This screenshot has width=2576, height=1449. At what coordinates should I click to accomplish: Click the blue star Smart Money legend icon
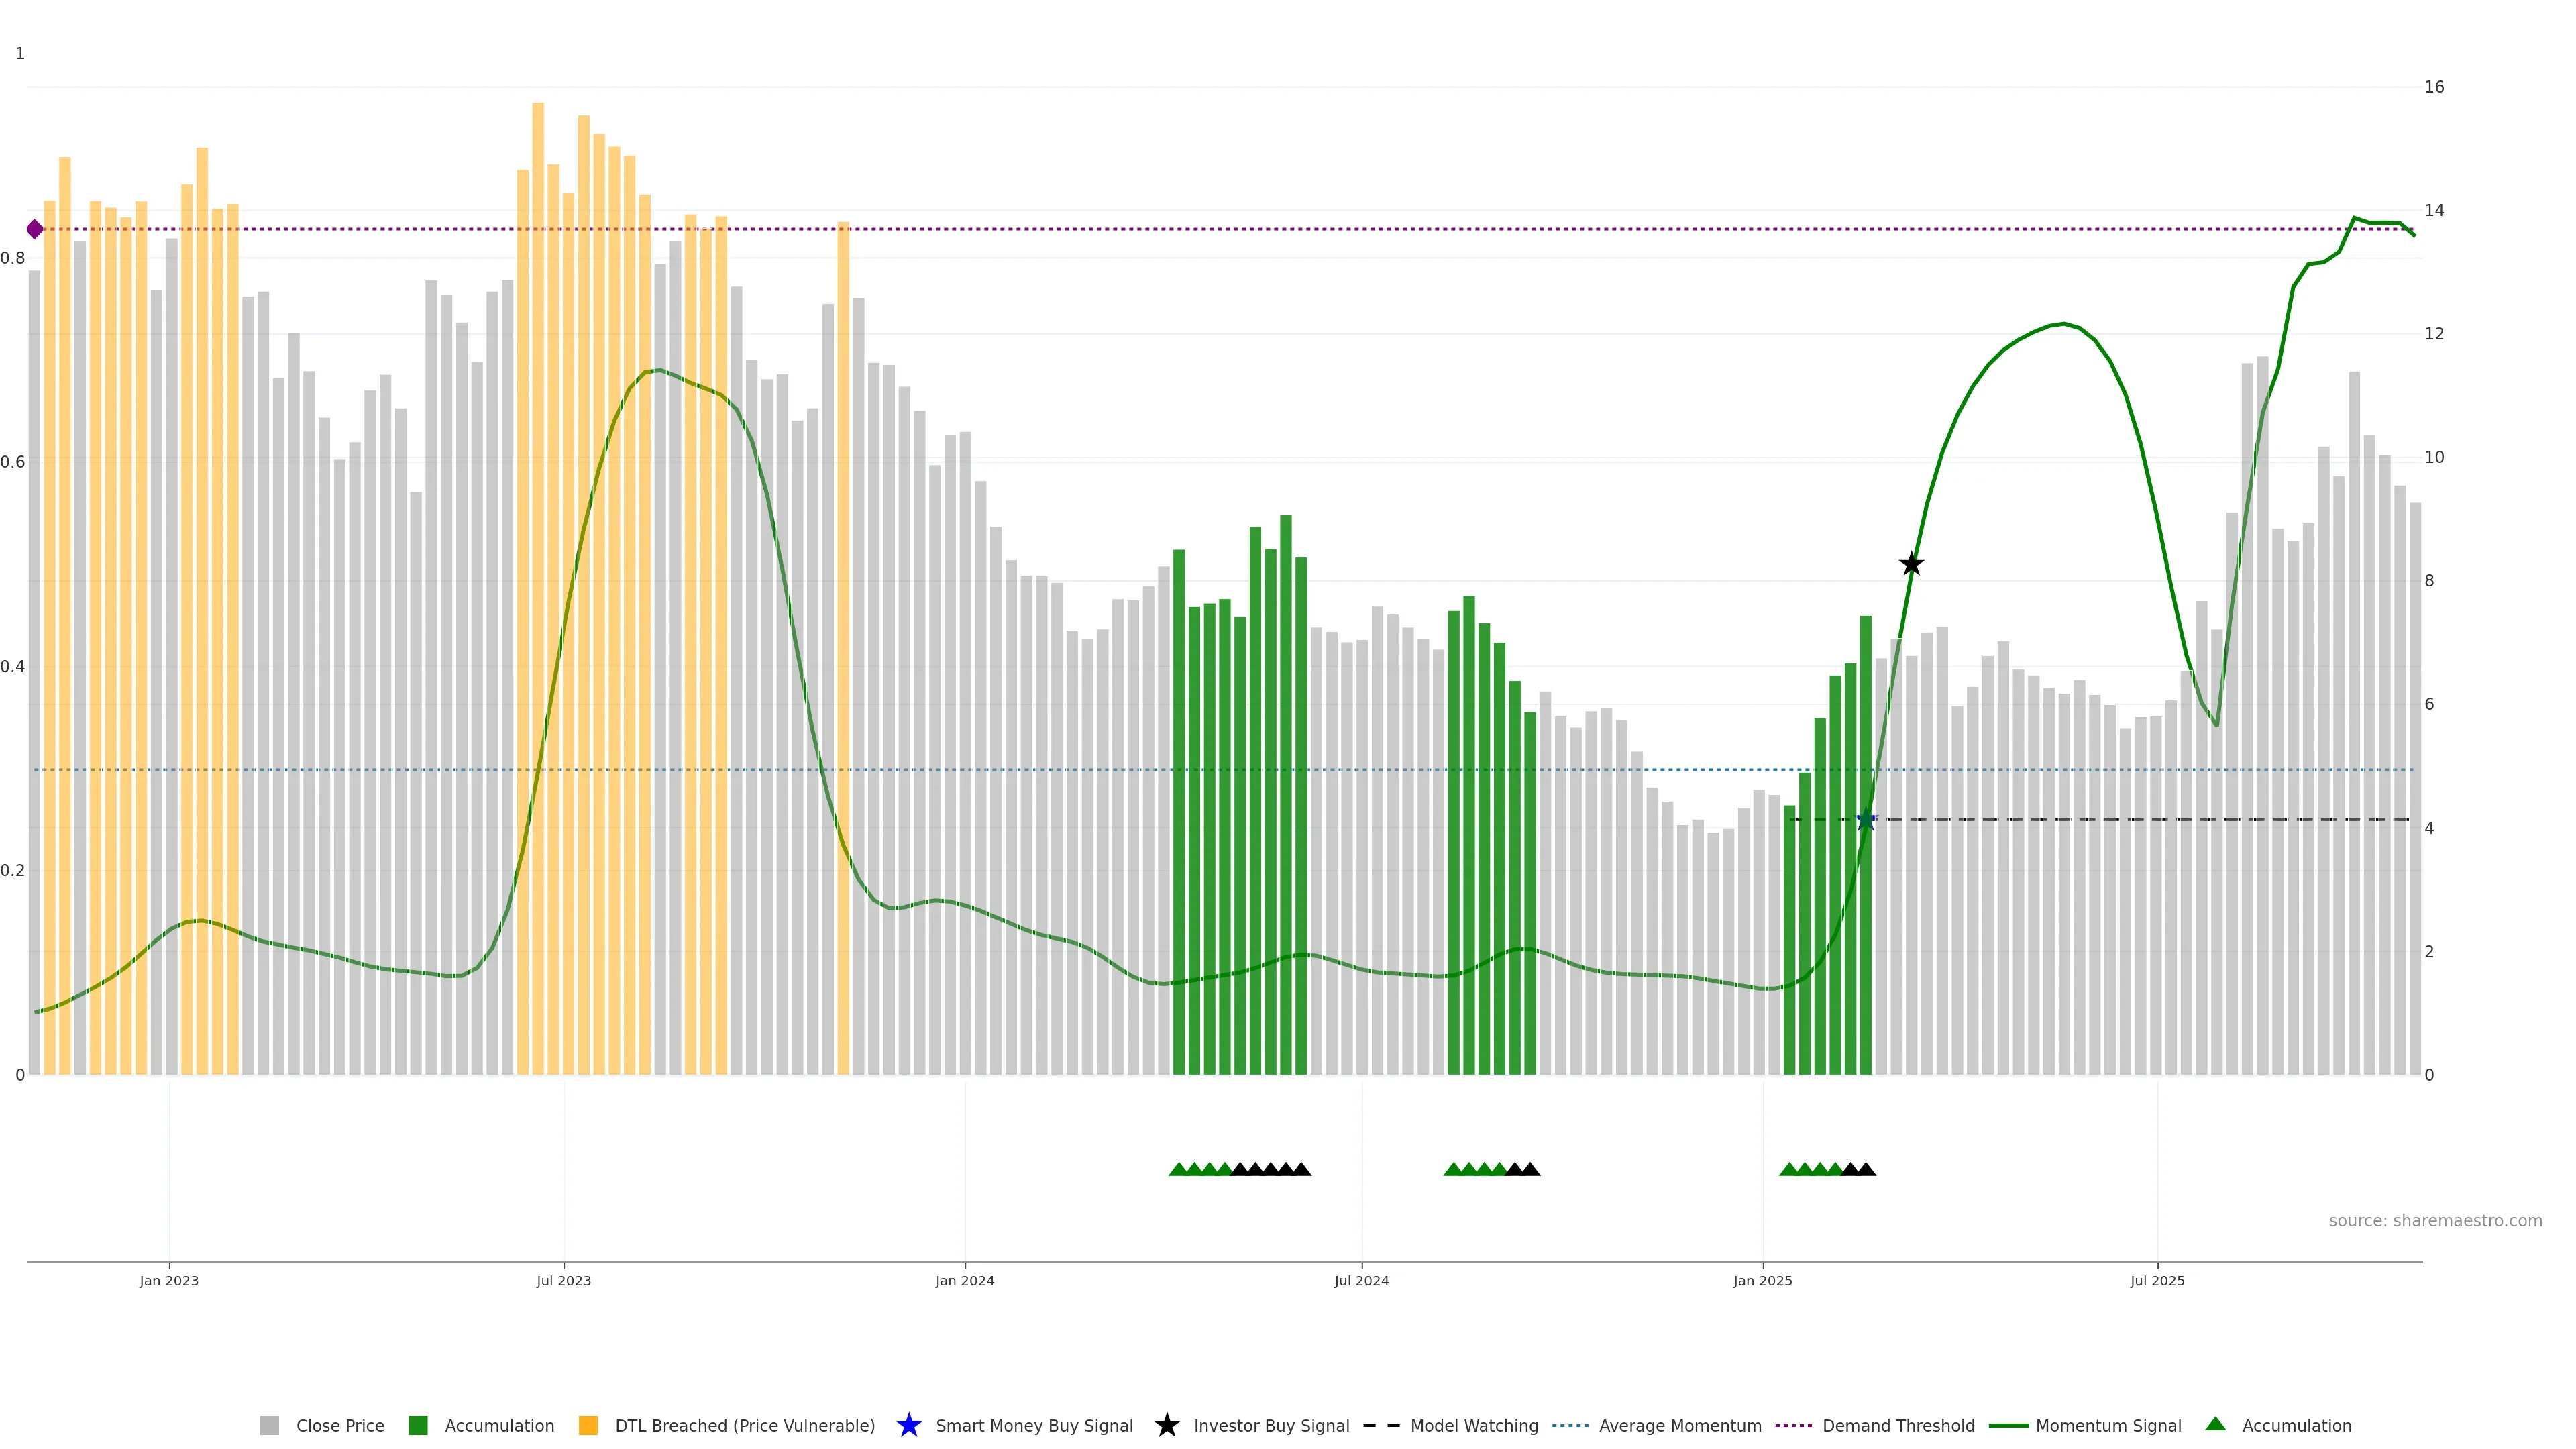pos(908,1425)
